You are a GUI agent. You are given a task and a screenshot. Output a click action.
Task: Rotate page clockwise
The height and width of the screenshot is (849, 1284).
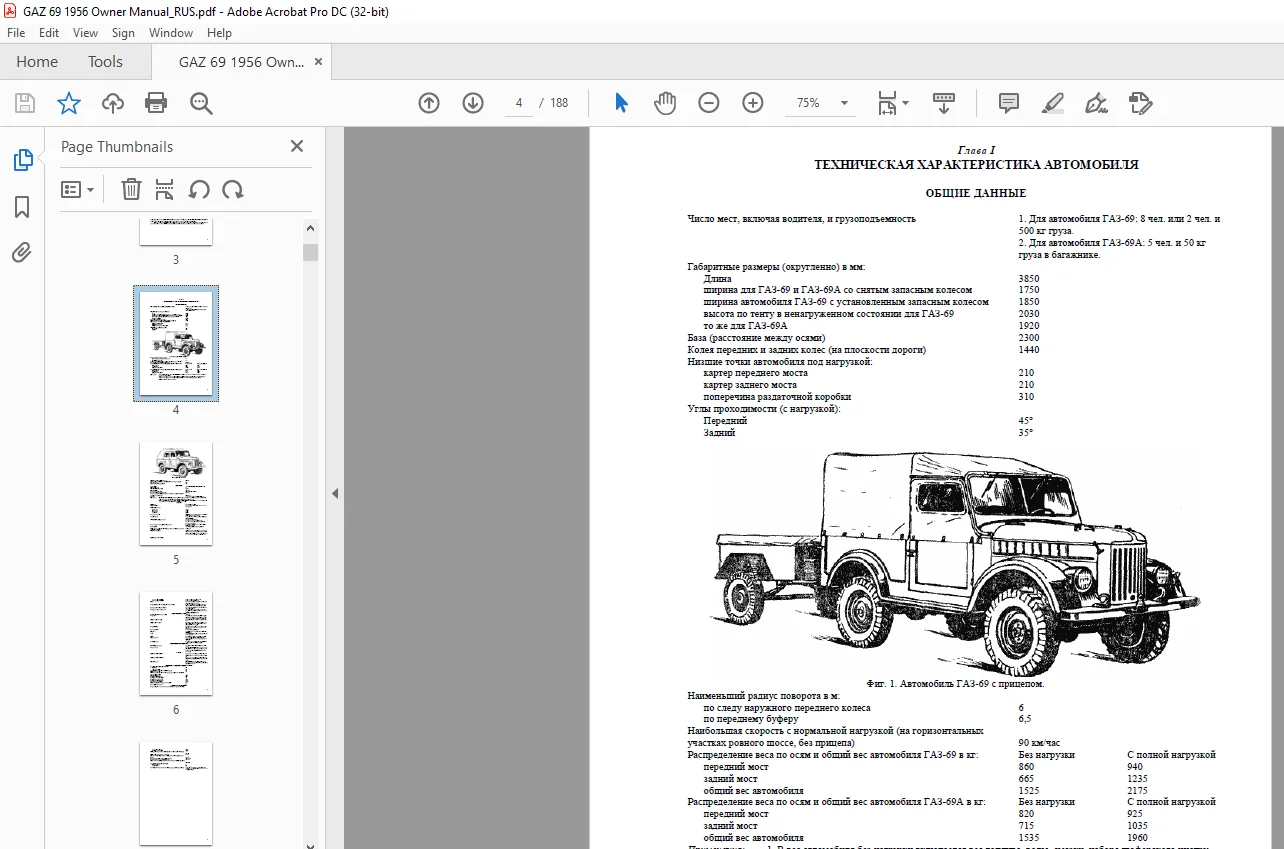coord(233,189)
